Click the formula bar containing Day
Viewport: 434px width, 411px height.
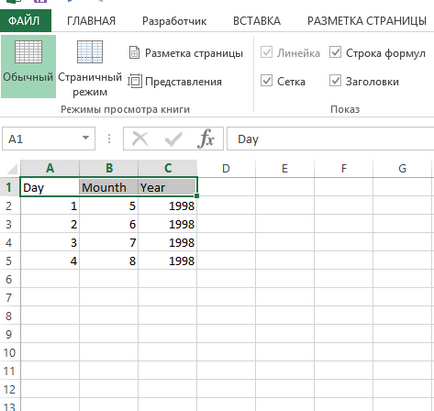coord(330,139)
